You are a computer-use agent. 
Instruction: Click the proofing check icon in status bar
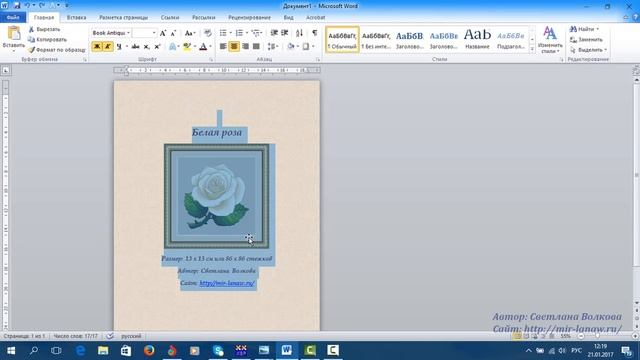click(x=110, y=336)
